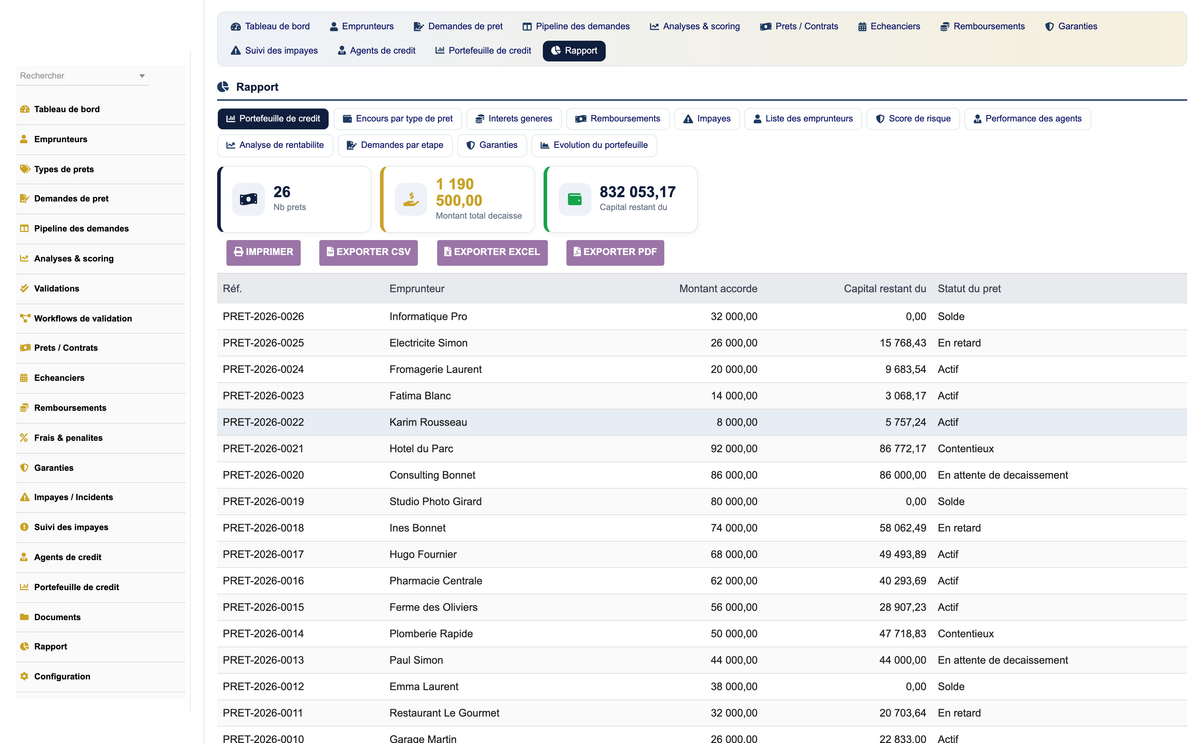The width and height of the screenshot is (1200, 743).
Task: Click the Tableau de bord sidebar icon
Action: (24, 109)
